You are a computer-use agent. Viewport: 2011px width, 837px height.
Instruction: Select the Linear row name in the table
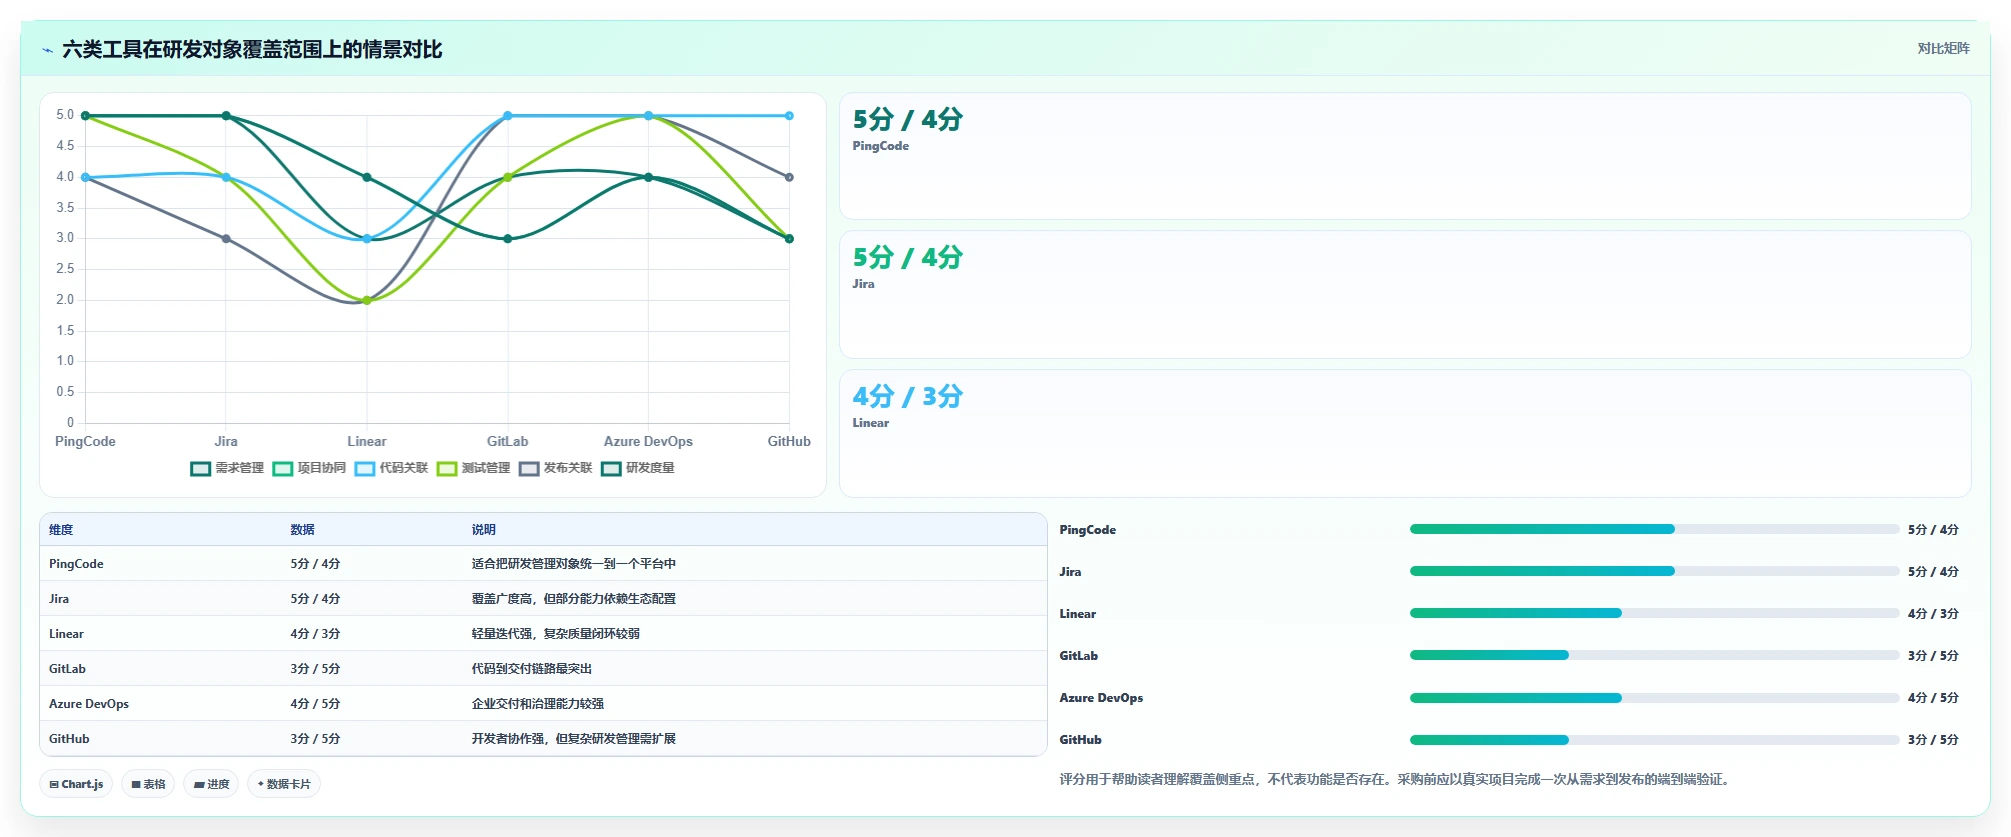66,634
